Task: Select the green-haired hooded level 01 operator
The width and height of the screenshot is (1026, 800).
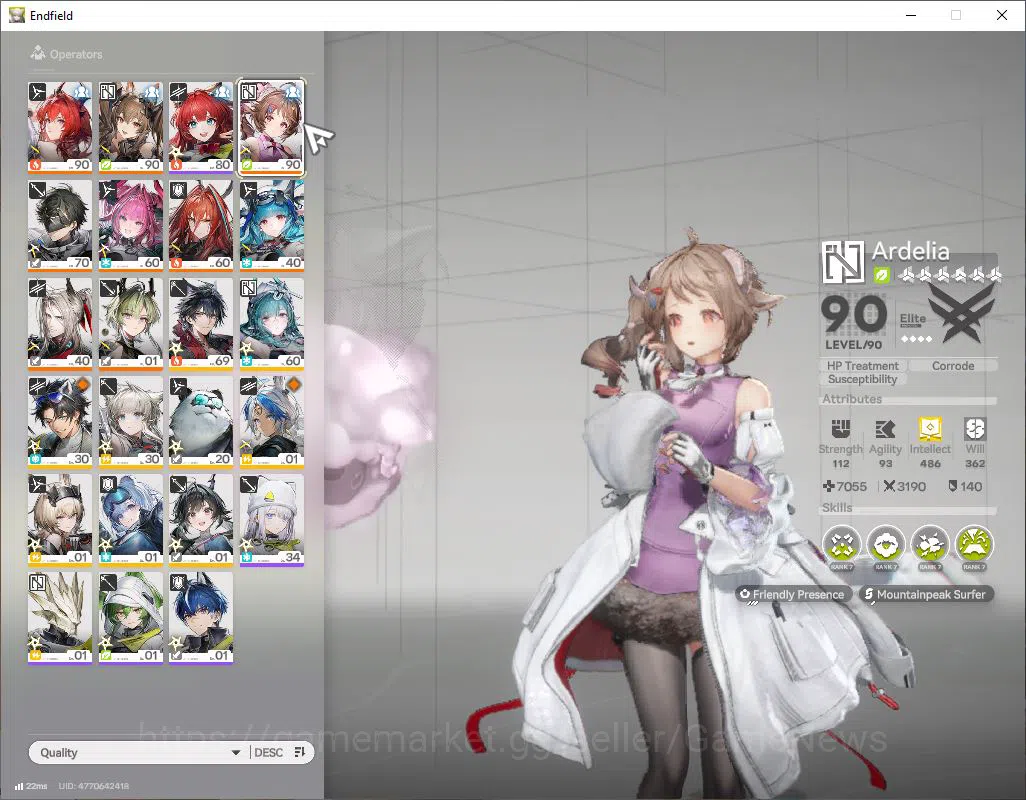Action: point(131,617)
